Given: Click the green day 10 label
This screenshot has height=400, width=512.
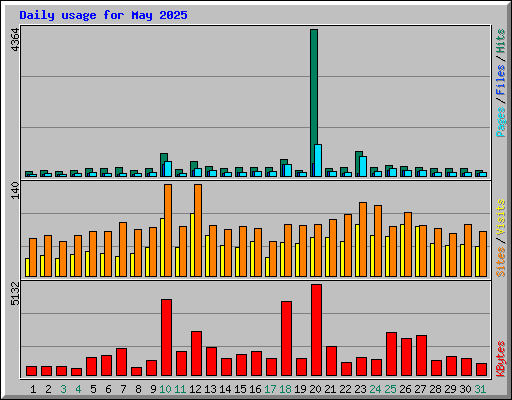Looking at the screenshot, I should (165, 389).
